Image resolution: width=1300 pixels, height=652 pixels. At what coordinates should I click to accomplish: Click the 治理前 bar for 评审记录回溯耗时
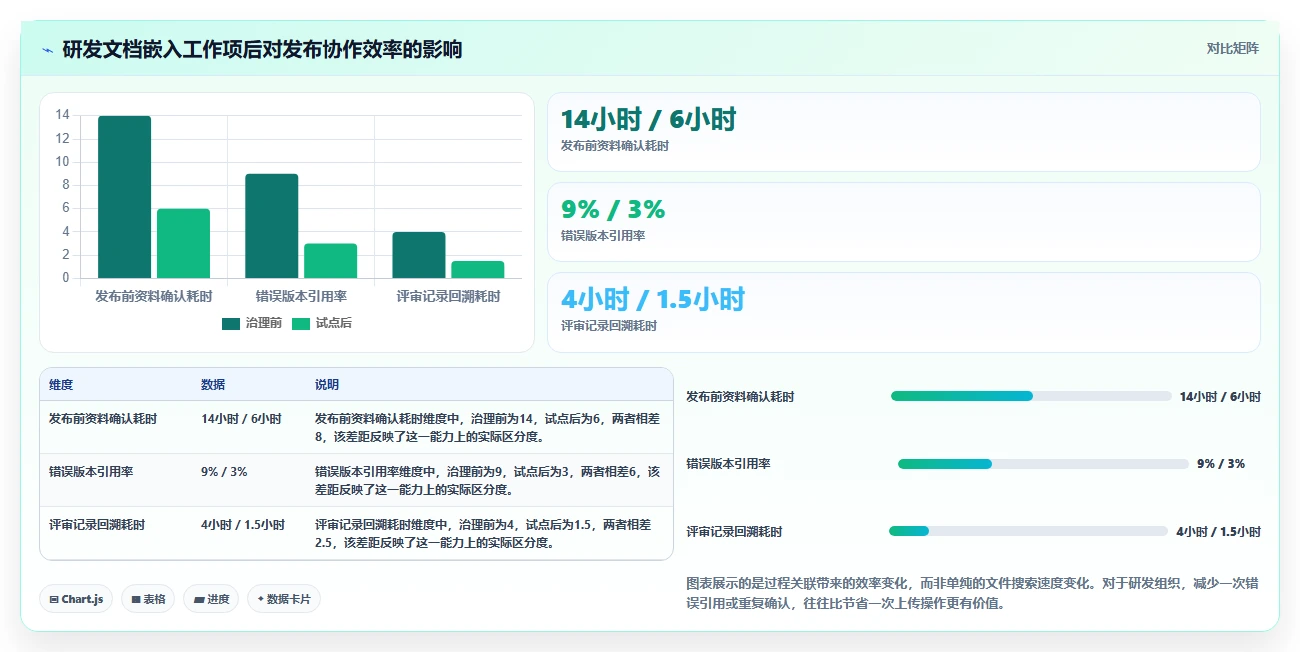pyautogui.click(x=419, y=255)
